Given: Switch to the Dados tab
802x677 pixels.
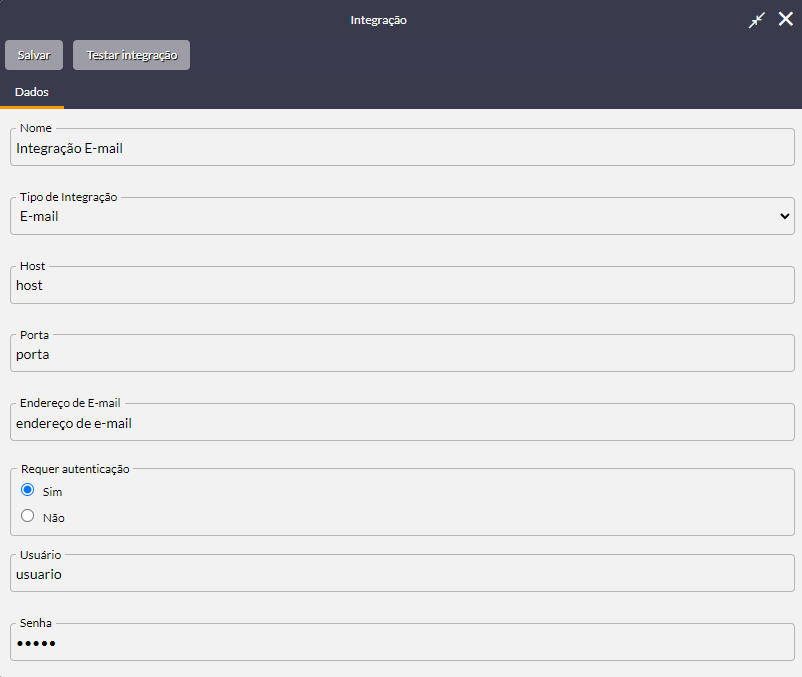Looking at the screenshot, I should [32, 92].
